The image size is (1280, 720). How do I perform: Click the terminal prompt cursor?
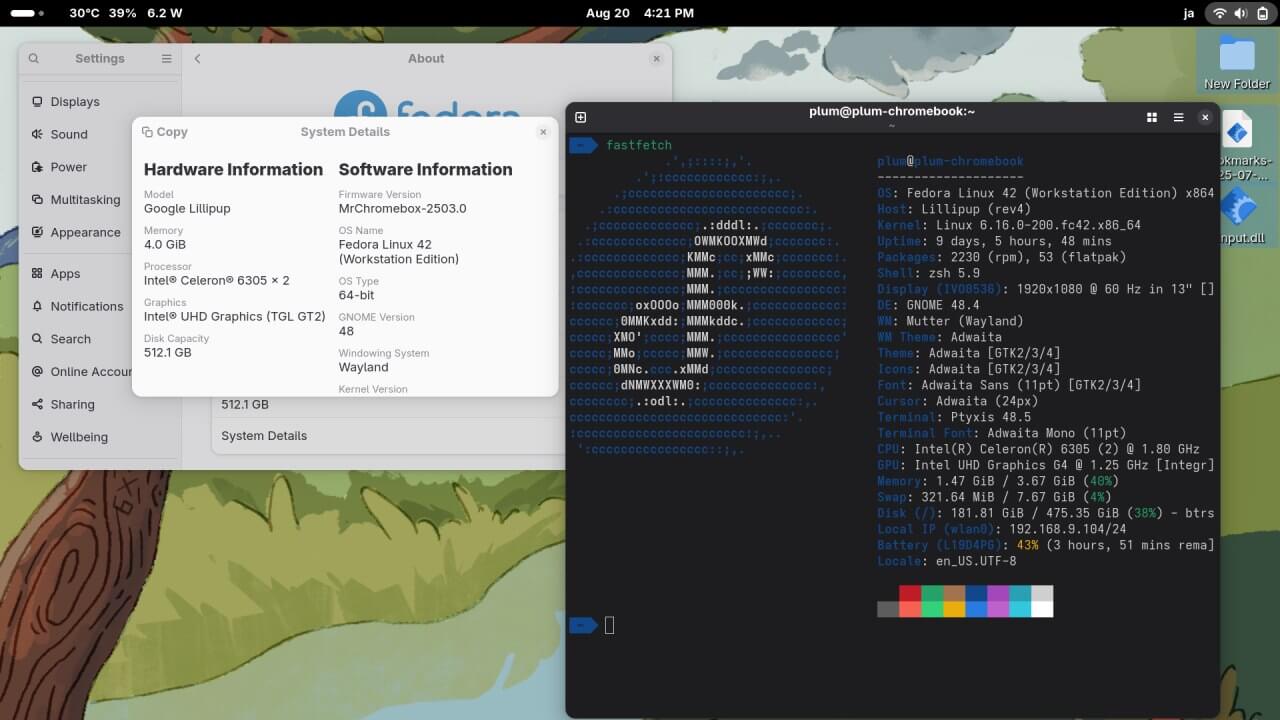point(609,625)
